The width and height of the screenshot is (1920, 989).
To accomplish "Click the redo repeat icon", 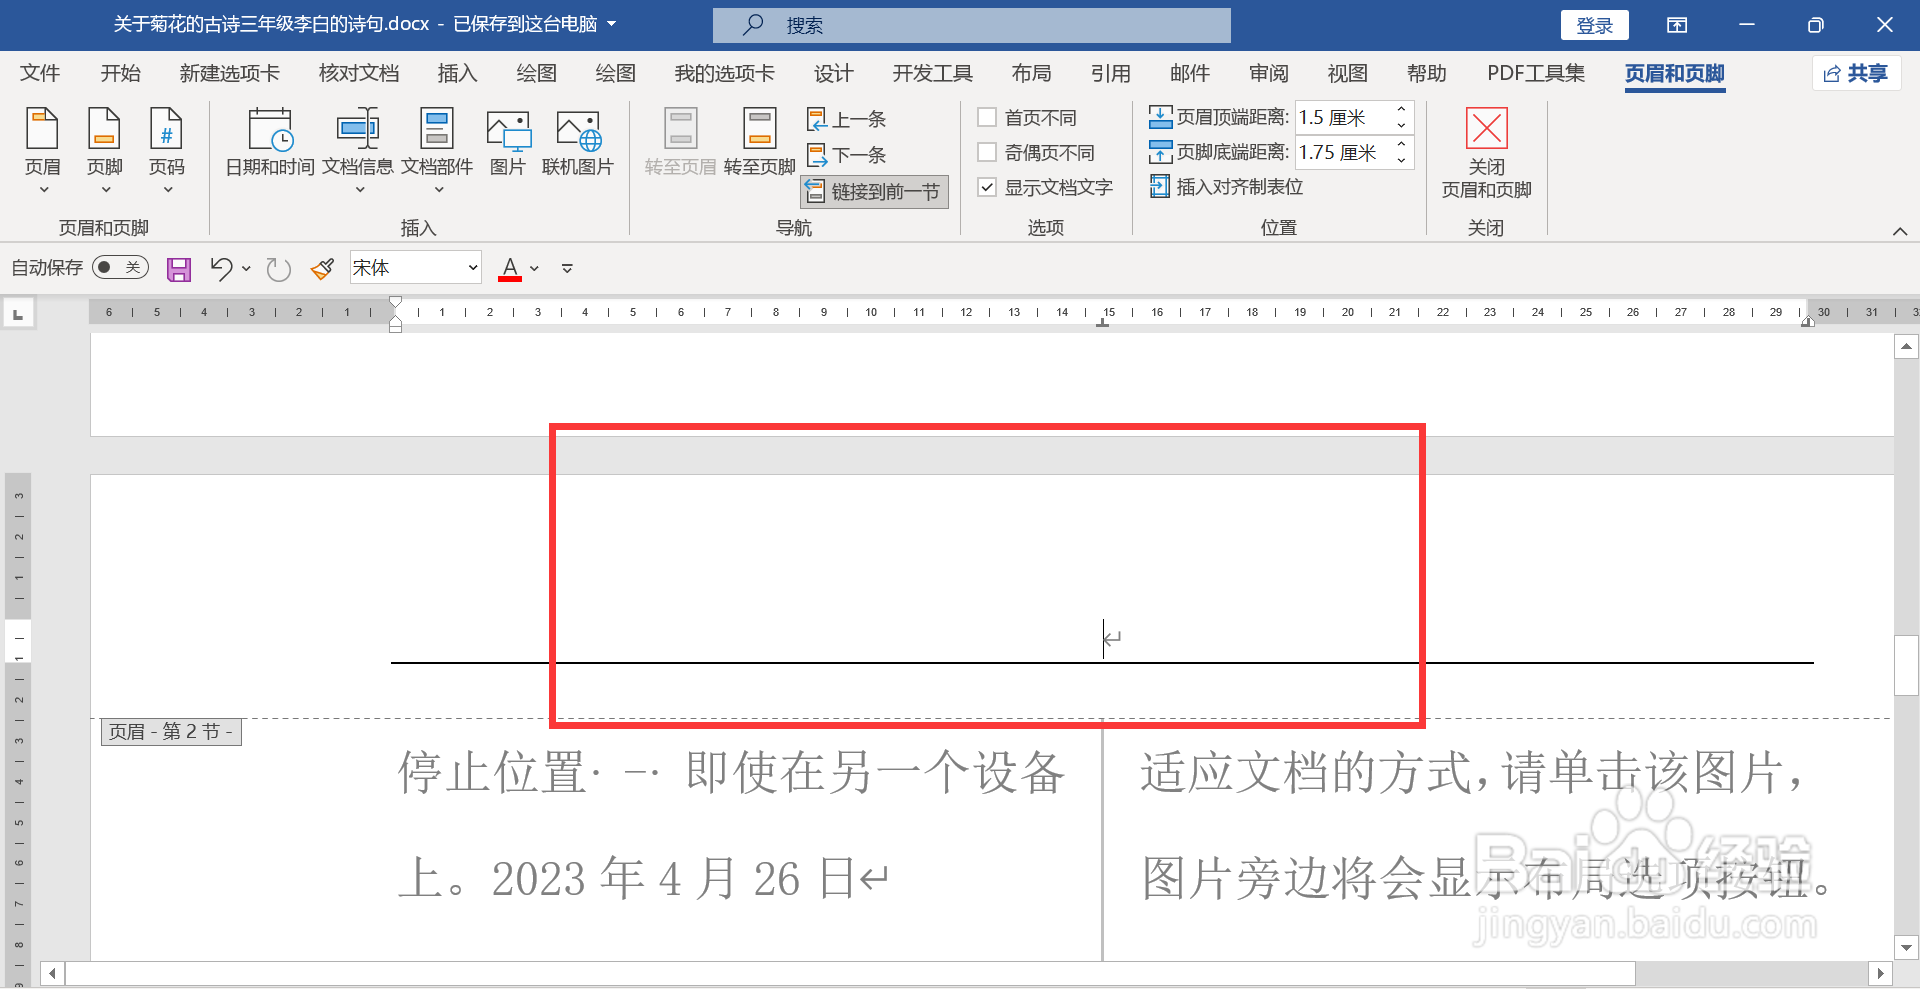I will click(278, 268).
